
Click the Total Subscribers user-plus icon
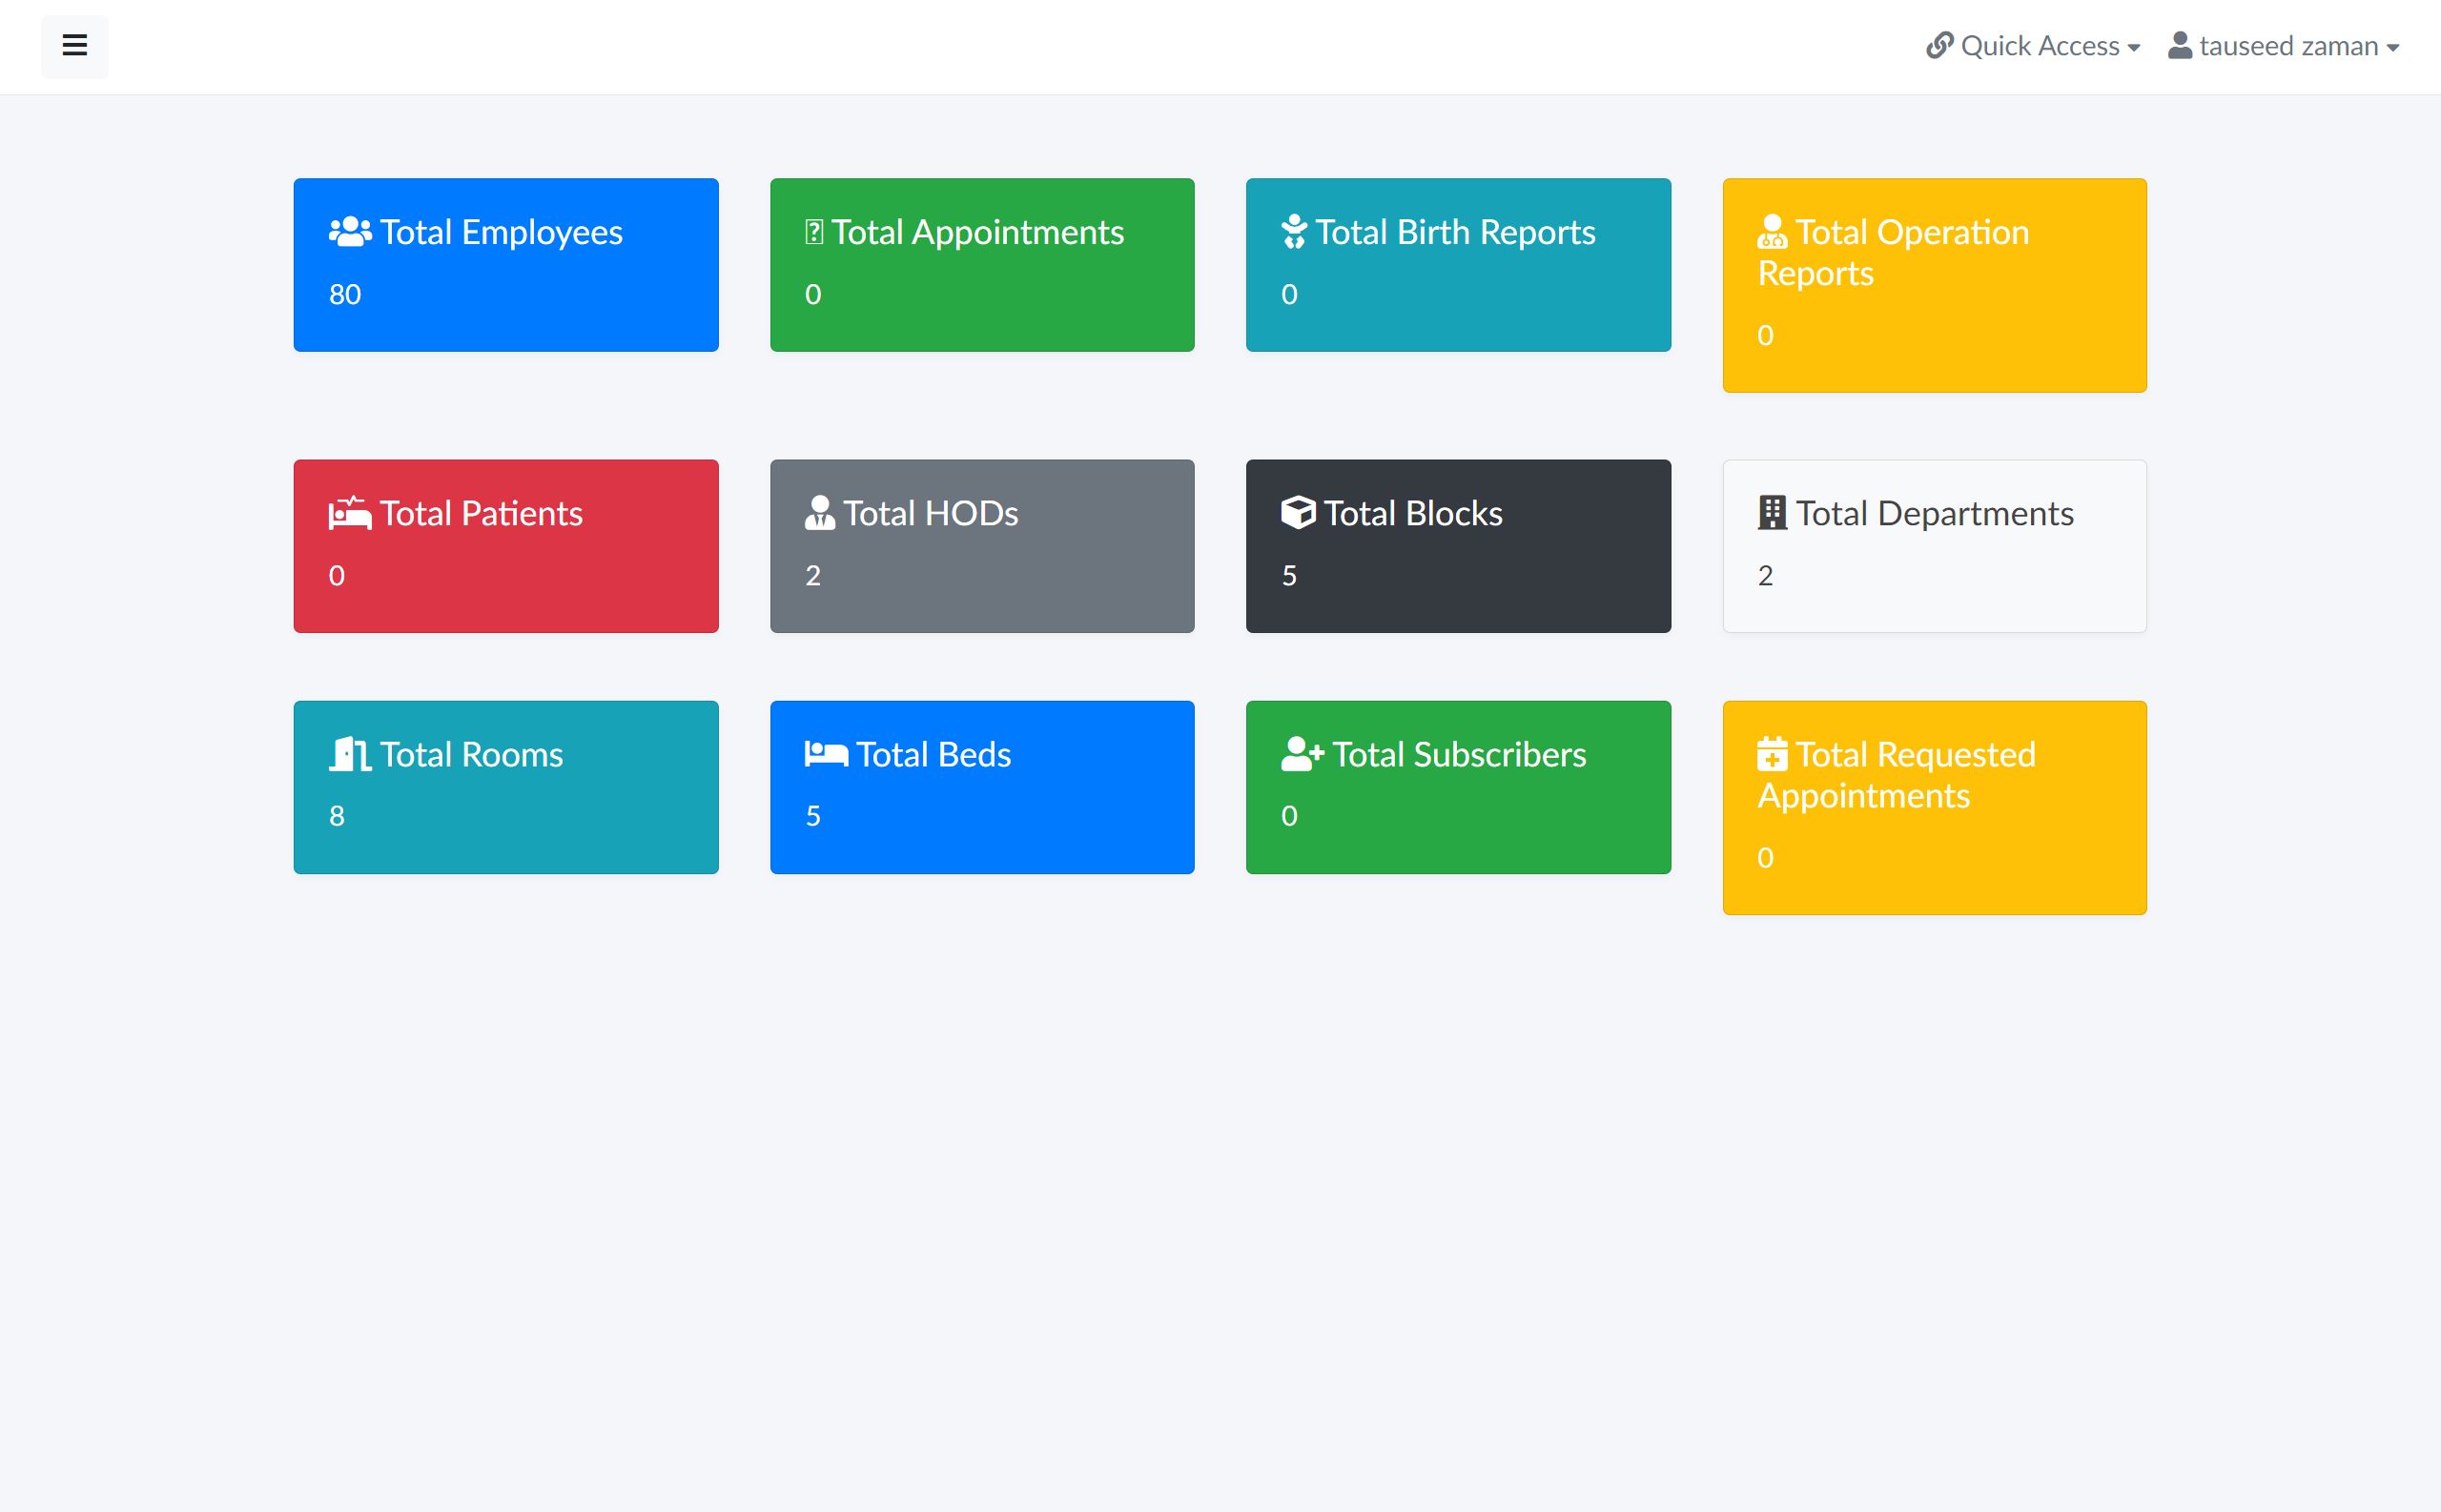[1302, 754]
